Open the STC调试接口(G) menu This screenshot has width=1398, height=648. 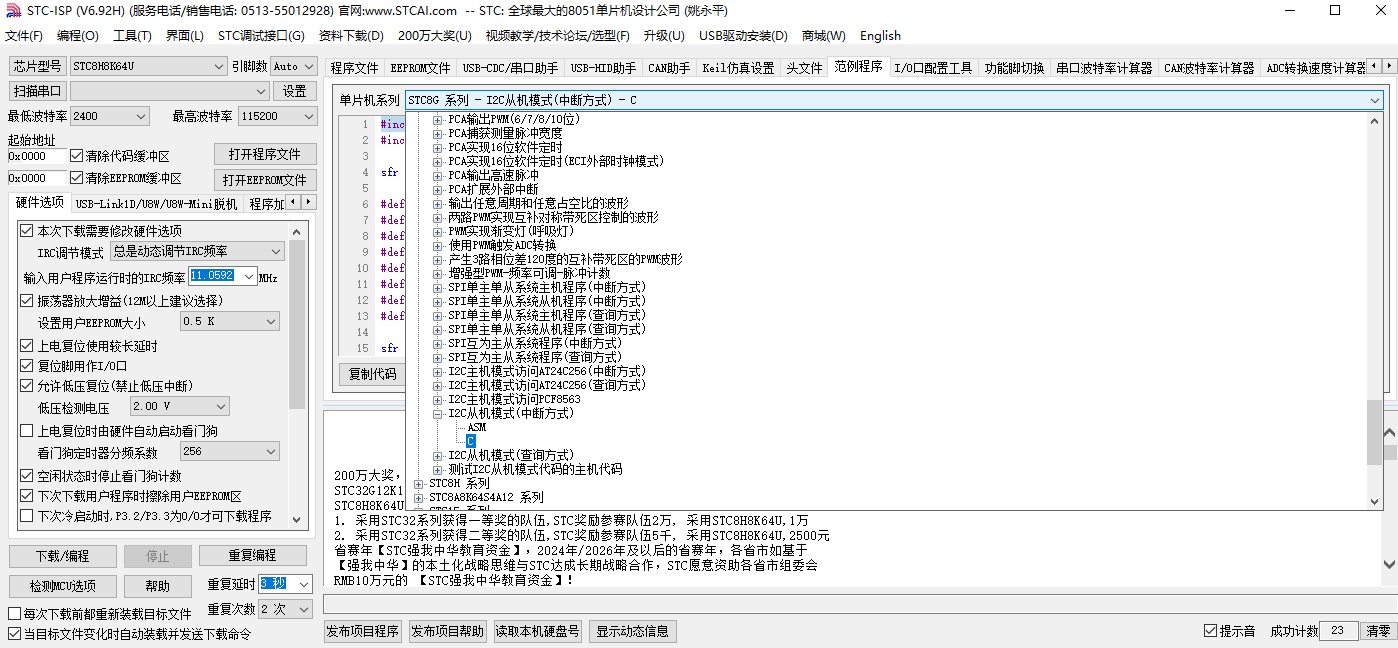(x=261, y=35)
